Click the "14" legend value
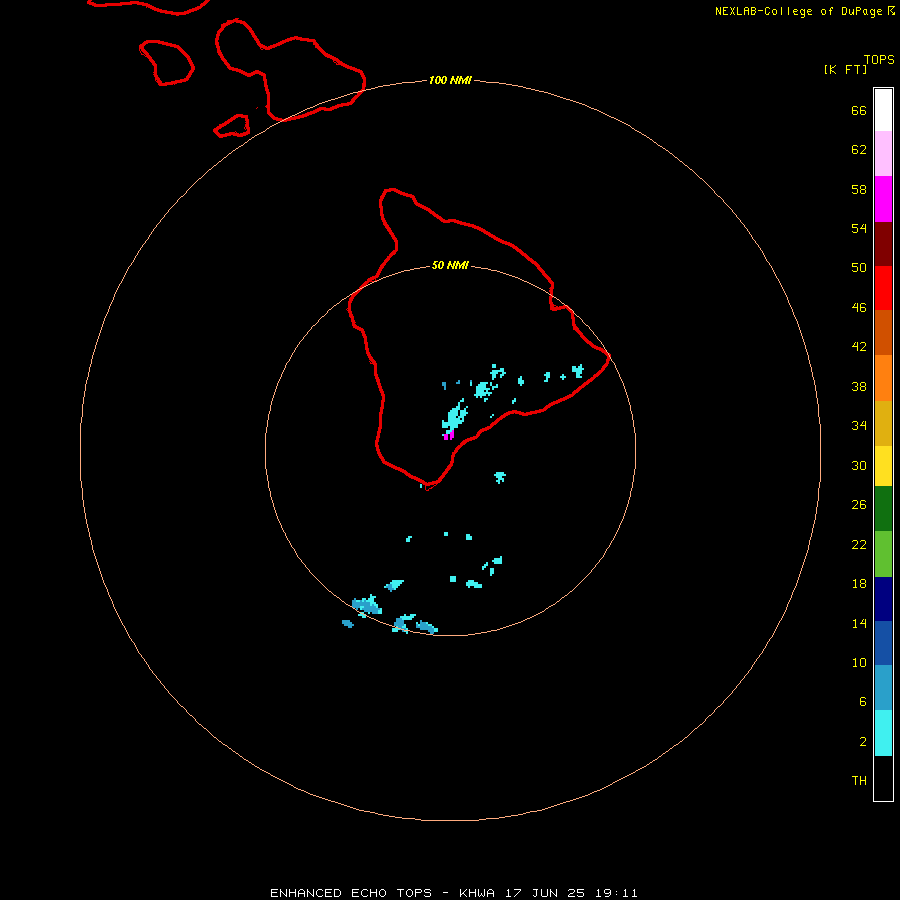Image resolution: width=900 pixels, height=900 pixels. coord(859,623)
